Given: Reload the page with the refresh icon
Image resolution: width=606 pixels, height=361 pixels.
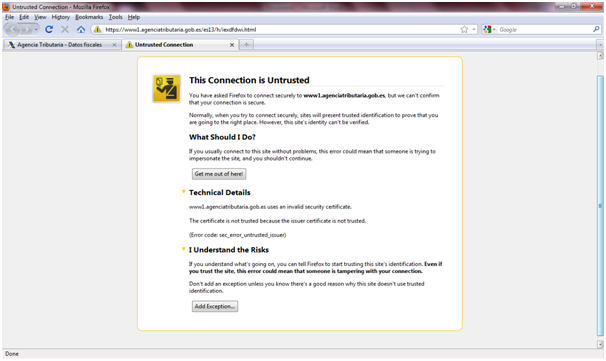Looking at the screenshot, I should [x=49, y=29].
